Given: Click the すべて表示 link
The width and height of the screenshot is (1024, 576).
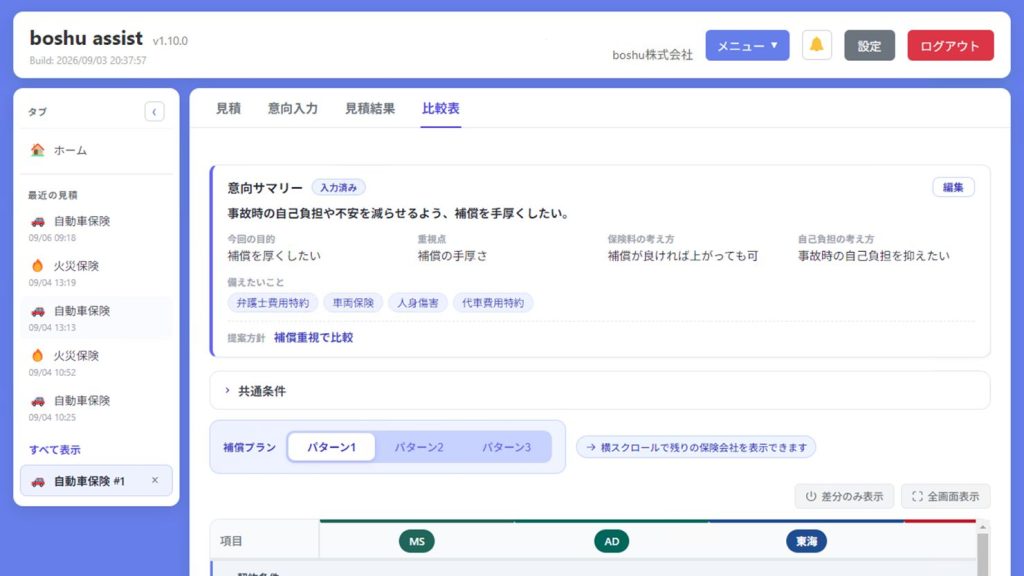Looking at the screenshot, I should (x=55, y=449).
